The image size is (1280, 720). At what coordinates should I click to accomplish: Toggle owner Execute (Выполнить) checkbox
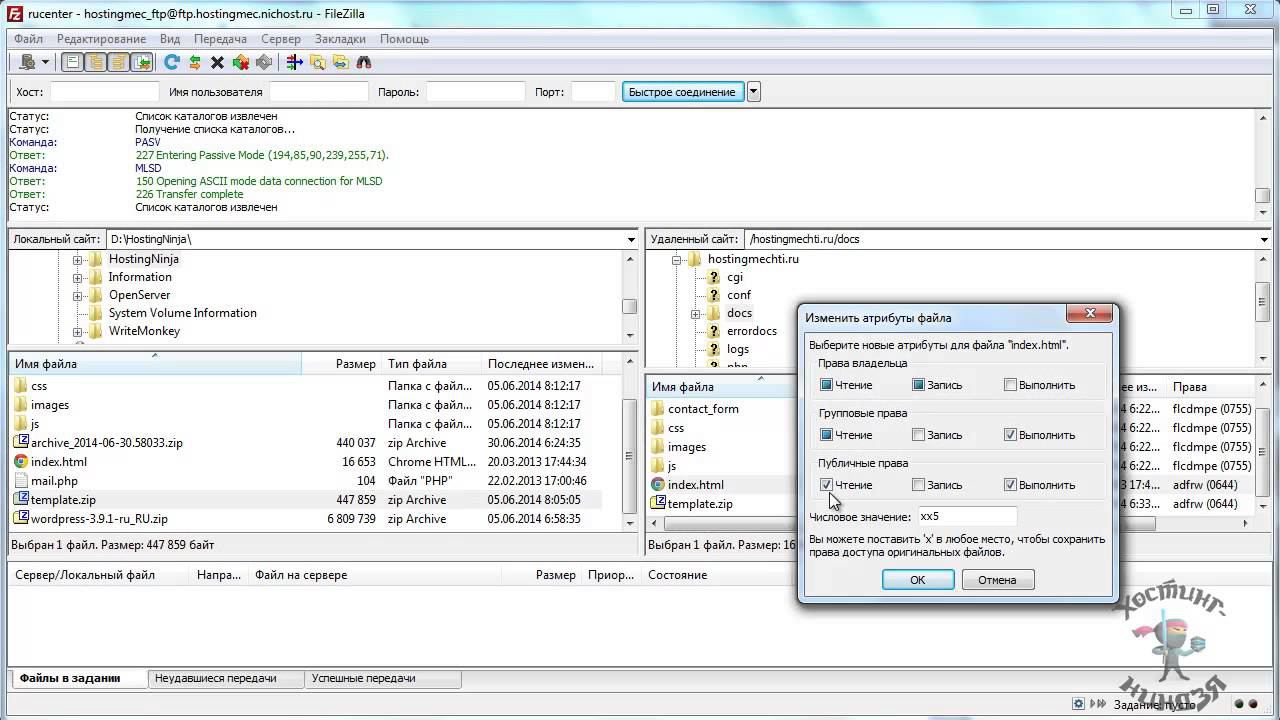[1010, 385]
